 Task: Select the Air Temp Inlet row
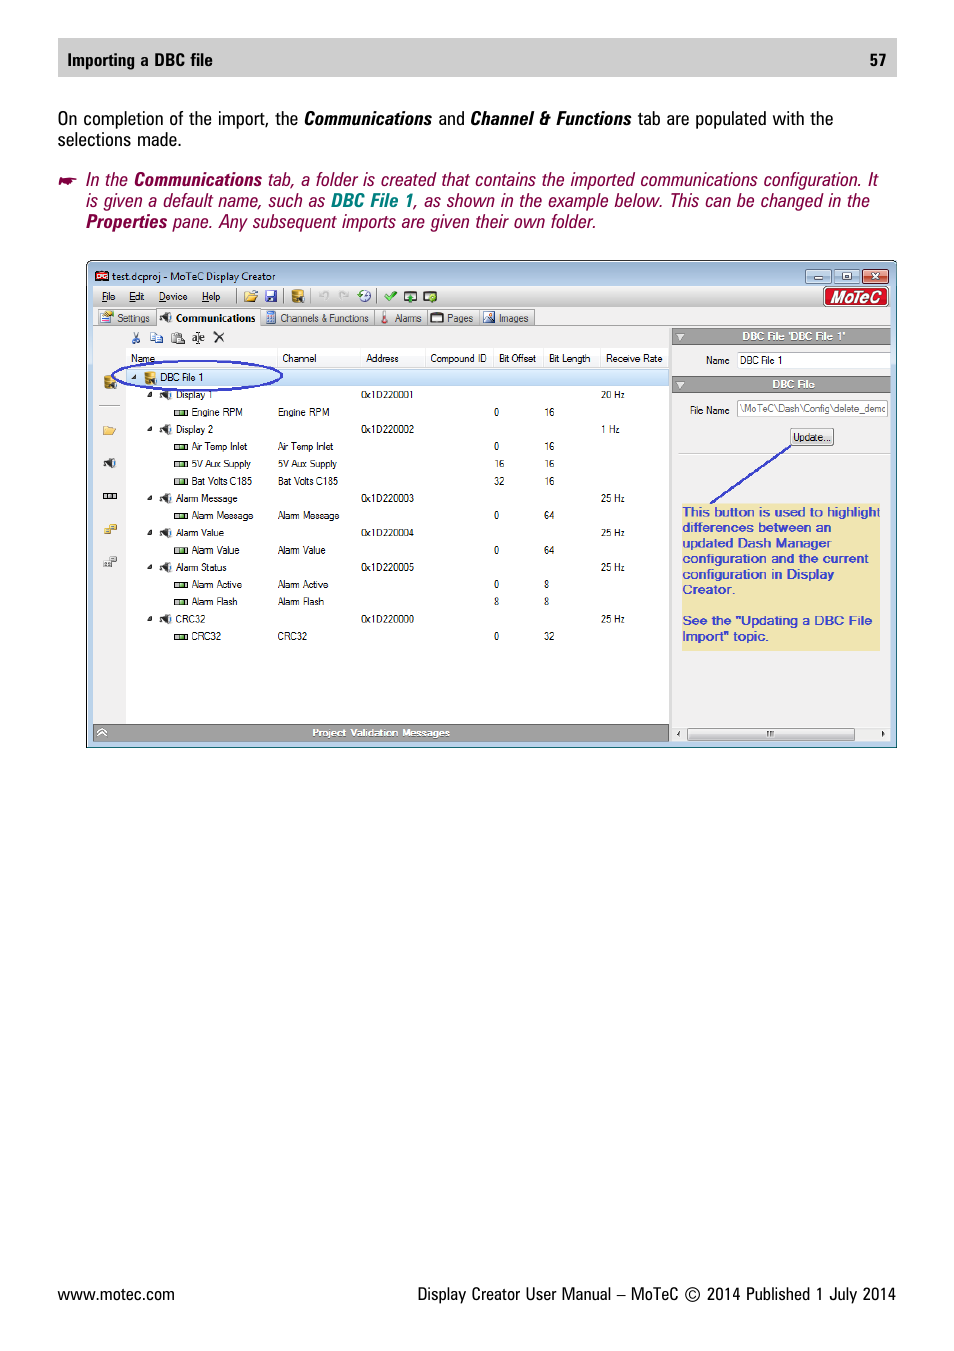(x=396, y=447)
